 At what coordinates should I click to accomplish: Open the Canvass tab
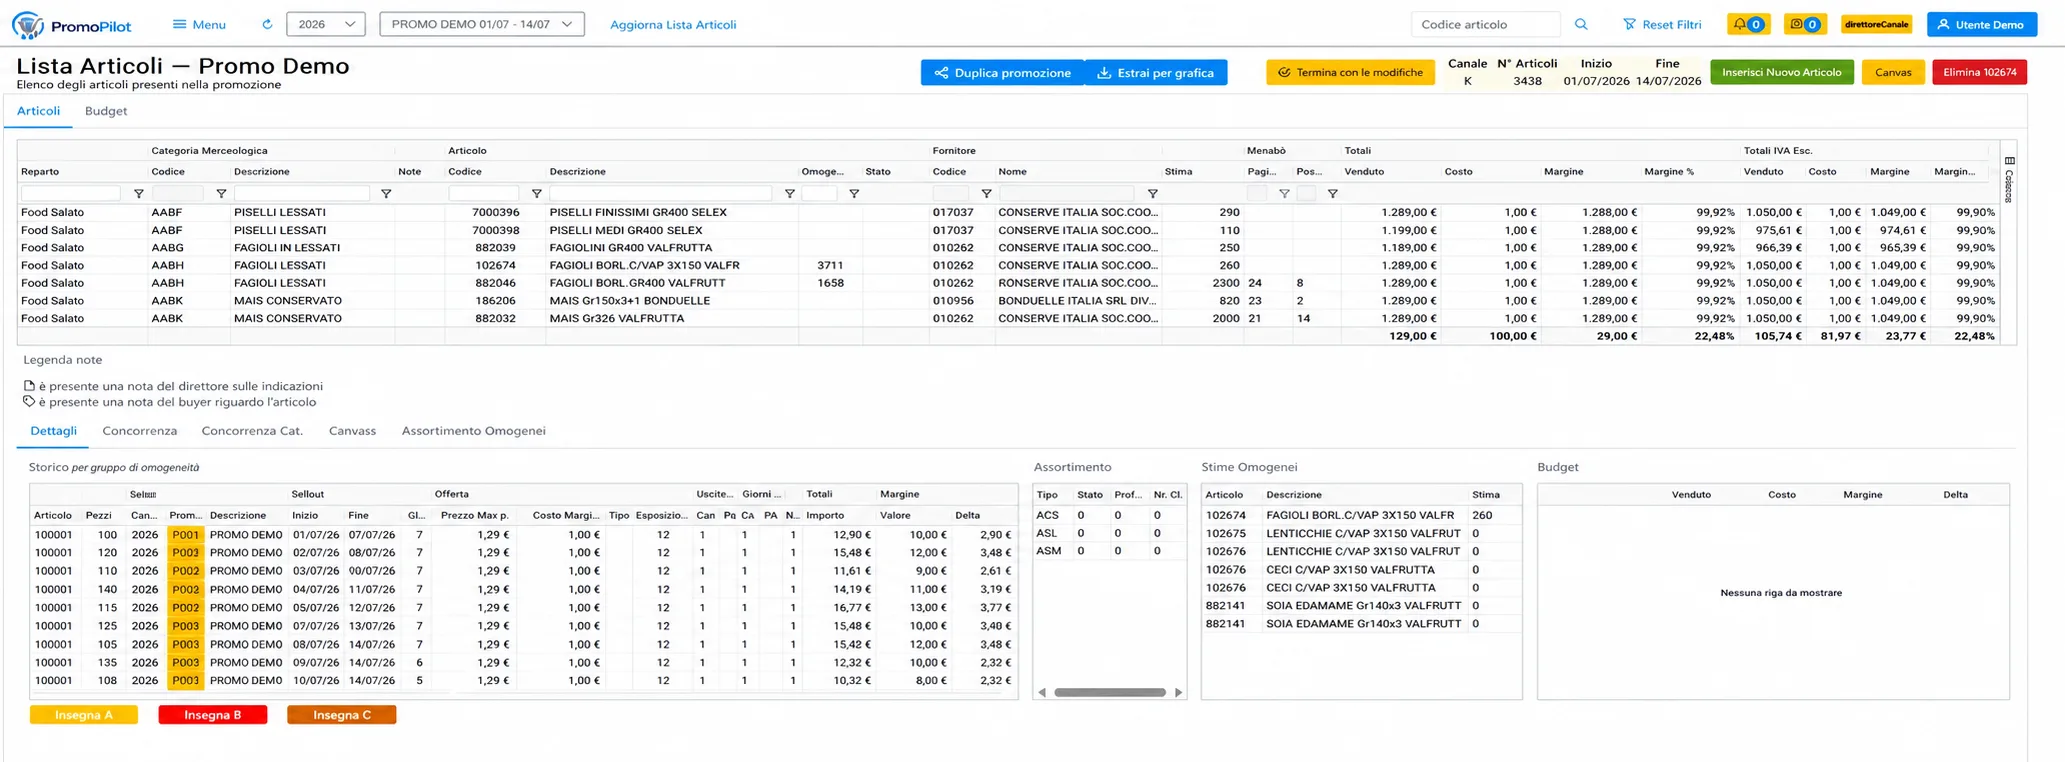[352, 431]
